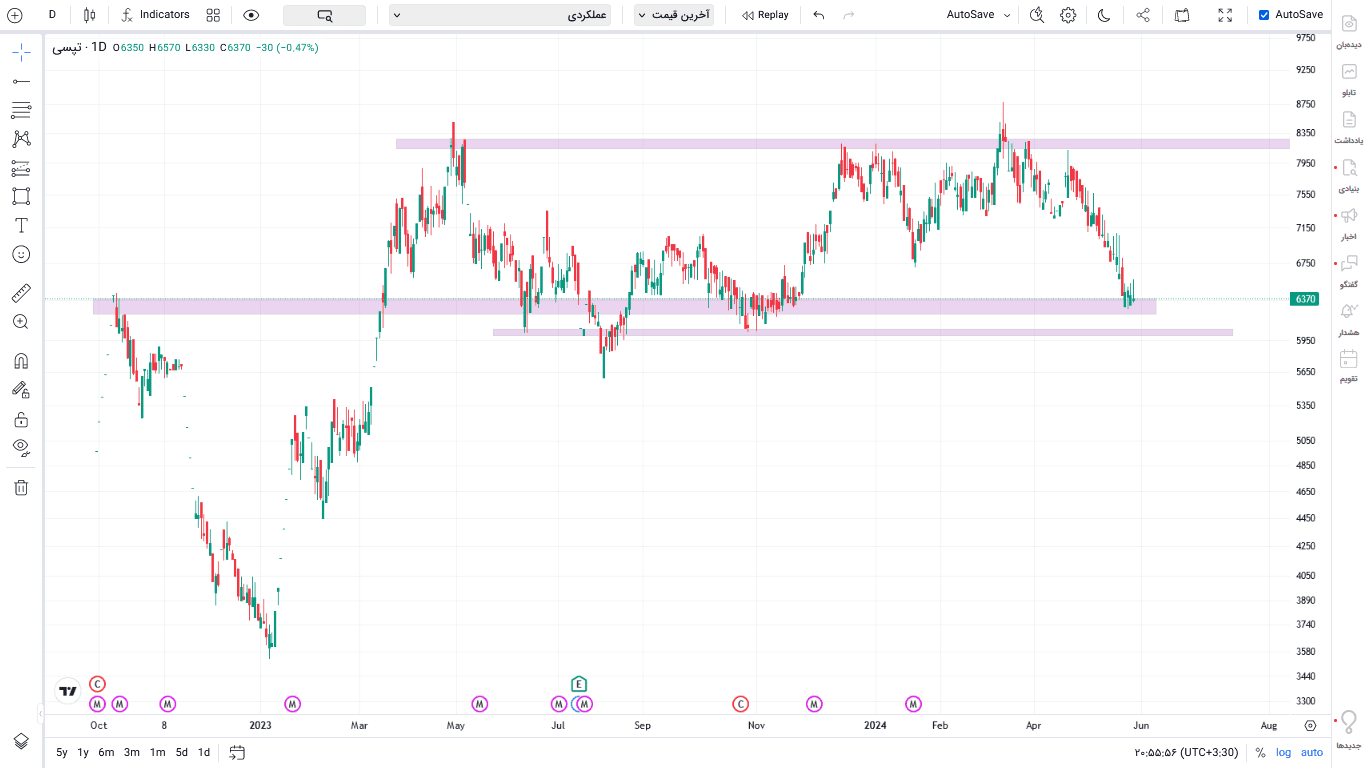The width and height of the screenshot is (1366, 768).
Task: Open the دیدبان watchlist panel
Action: [x=1349, y=31]
